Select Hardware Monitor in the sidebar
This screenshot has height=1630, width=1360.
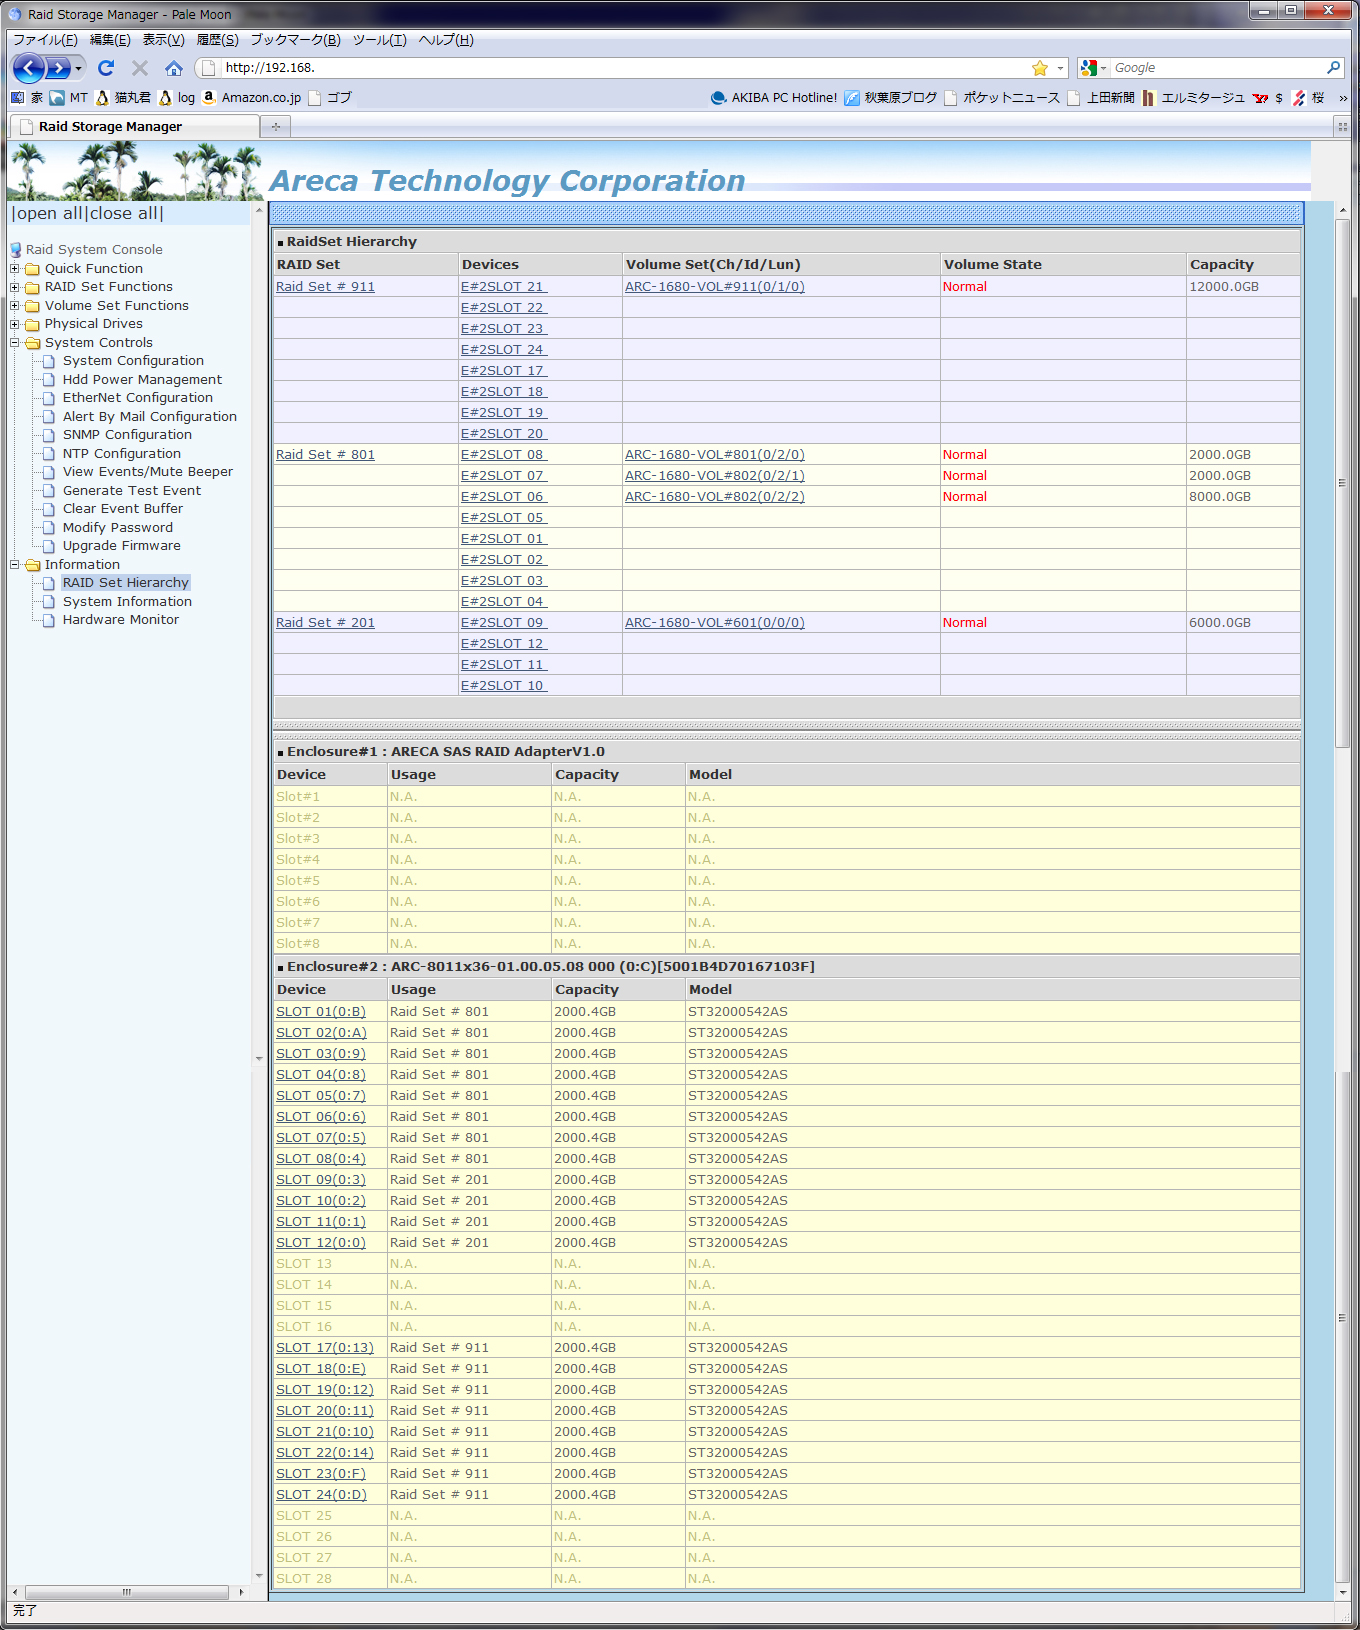pos(121,620)
